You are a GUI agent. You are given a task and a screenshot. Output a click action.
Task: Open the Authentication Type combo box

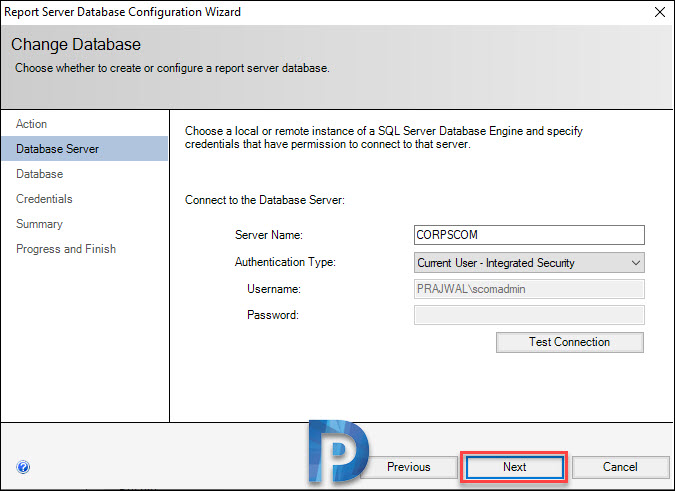coord(529,262)
